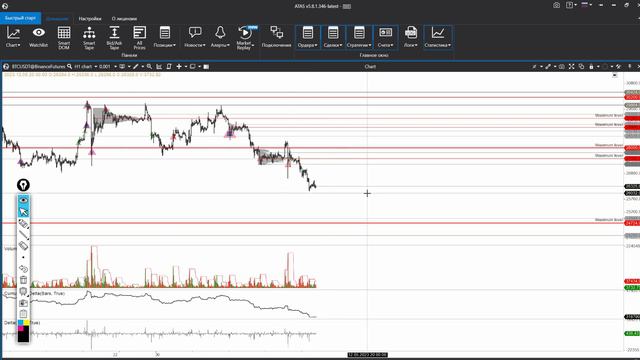The width and height of the screenshot is (640, 360).
Task: Click the fullscreen expand arrows icon
Action: pyautogui.click(x=571, y=67)
